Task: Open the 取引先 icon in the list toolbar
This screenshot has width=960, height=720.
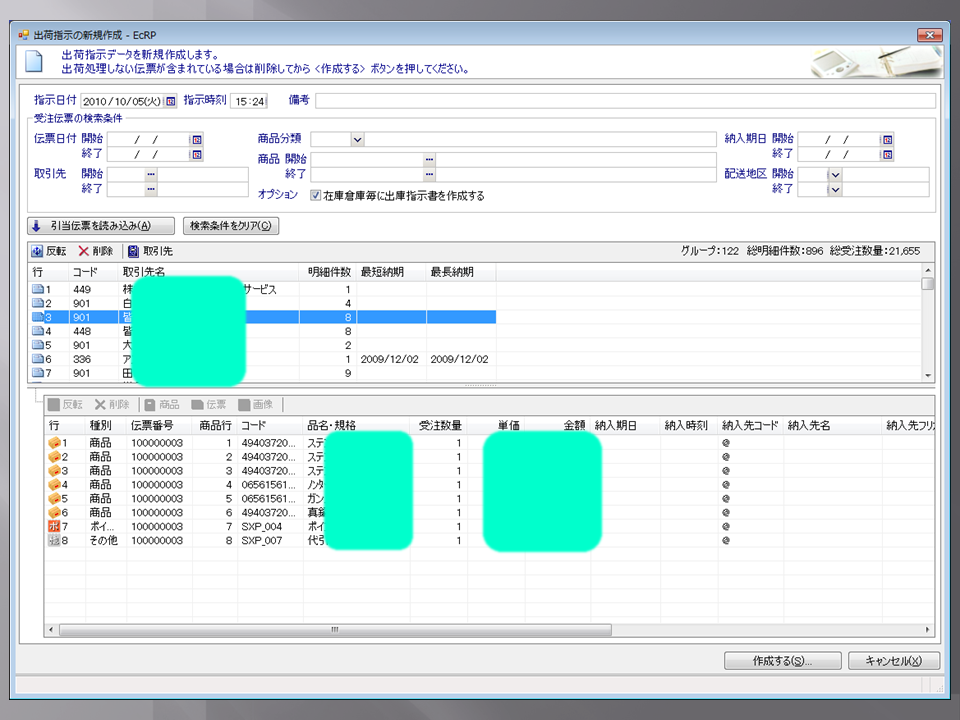Action: pyautogui.click(x=132, y=253)
